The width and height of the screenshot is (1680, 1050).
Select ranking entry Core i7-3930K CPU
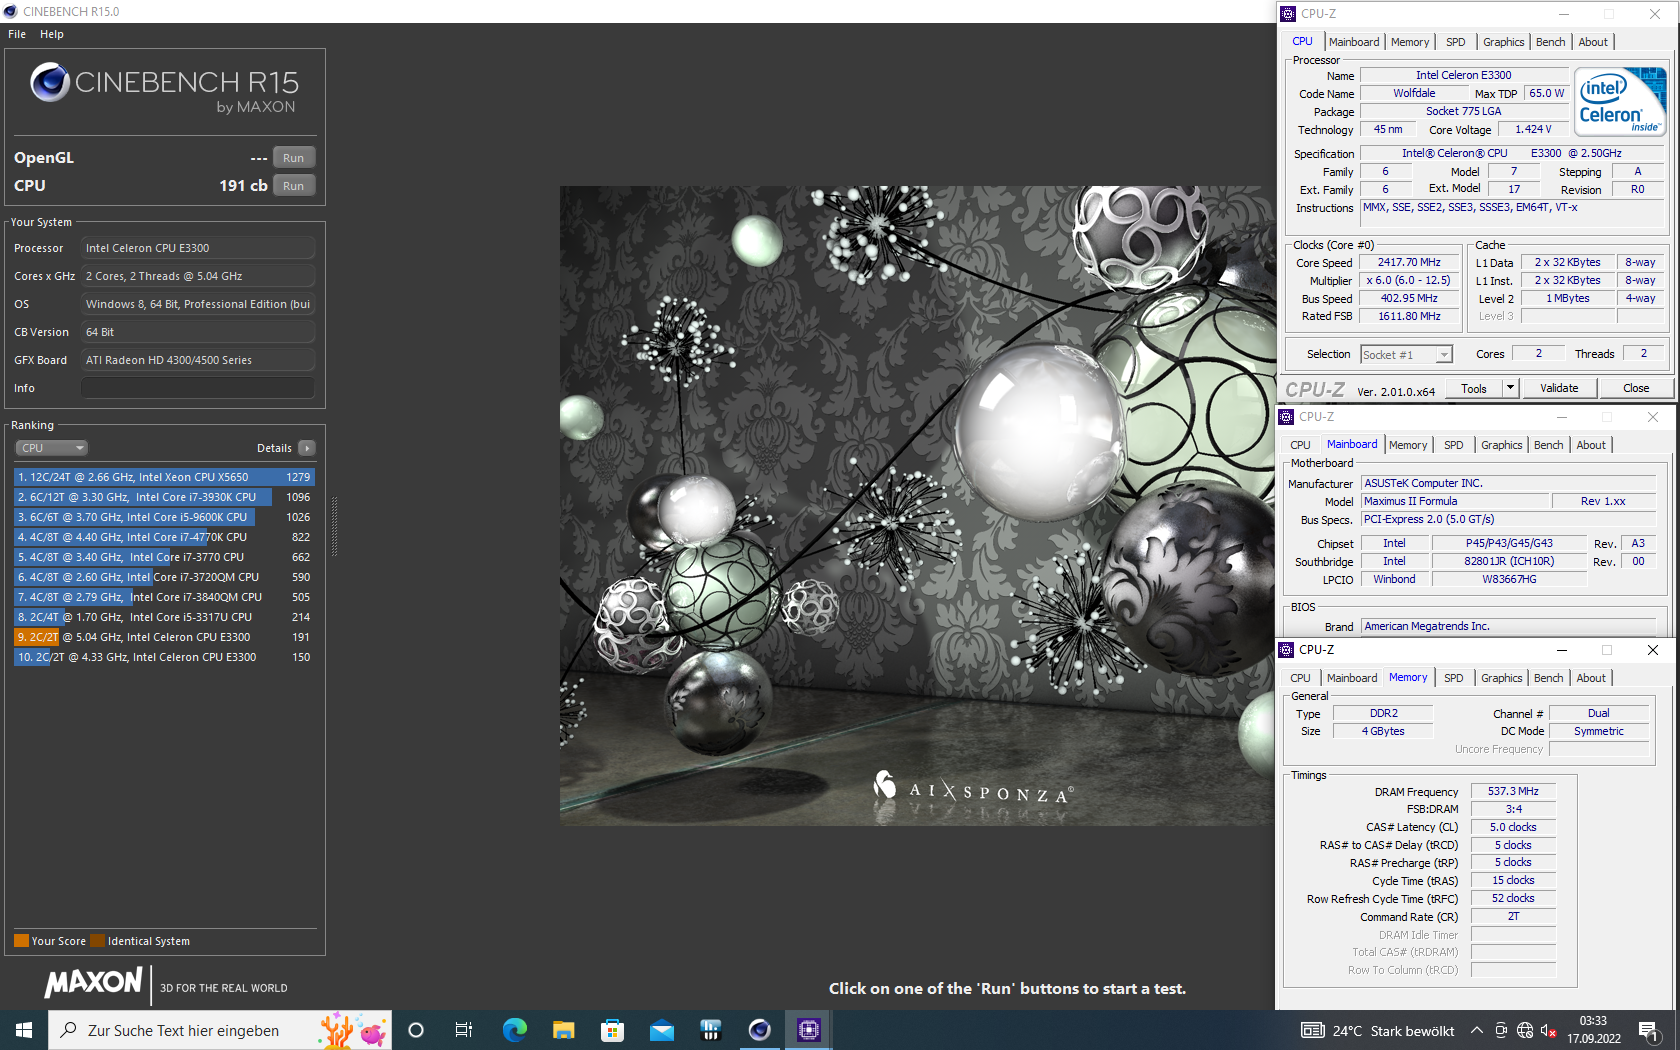[x=164, y=497]
